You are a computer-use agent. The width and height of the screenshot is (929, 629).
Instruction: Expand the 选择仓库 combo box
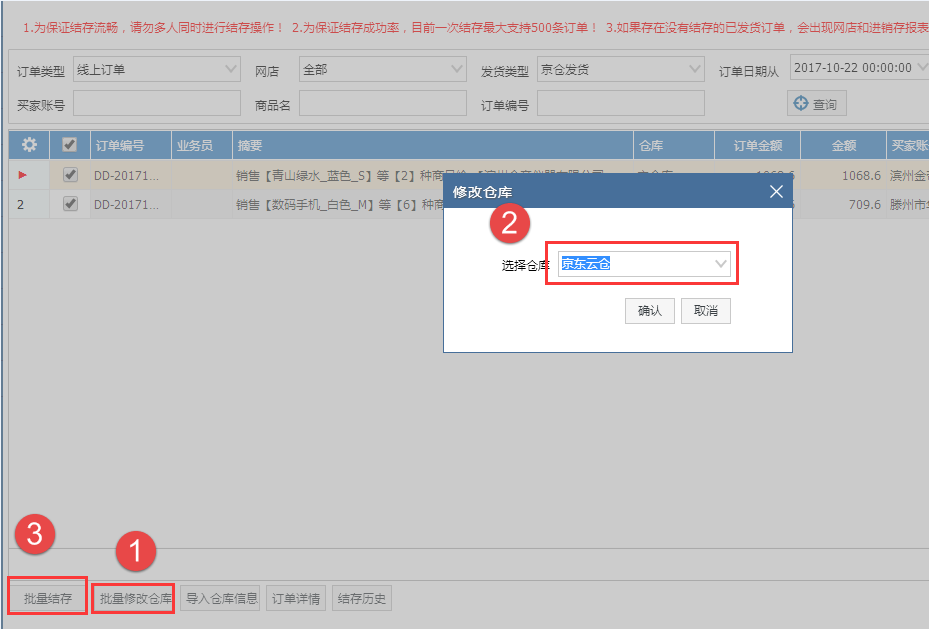click(720, 264)
